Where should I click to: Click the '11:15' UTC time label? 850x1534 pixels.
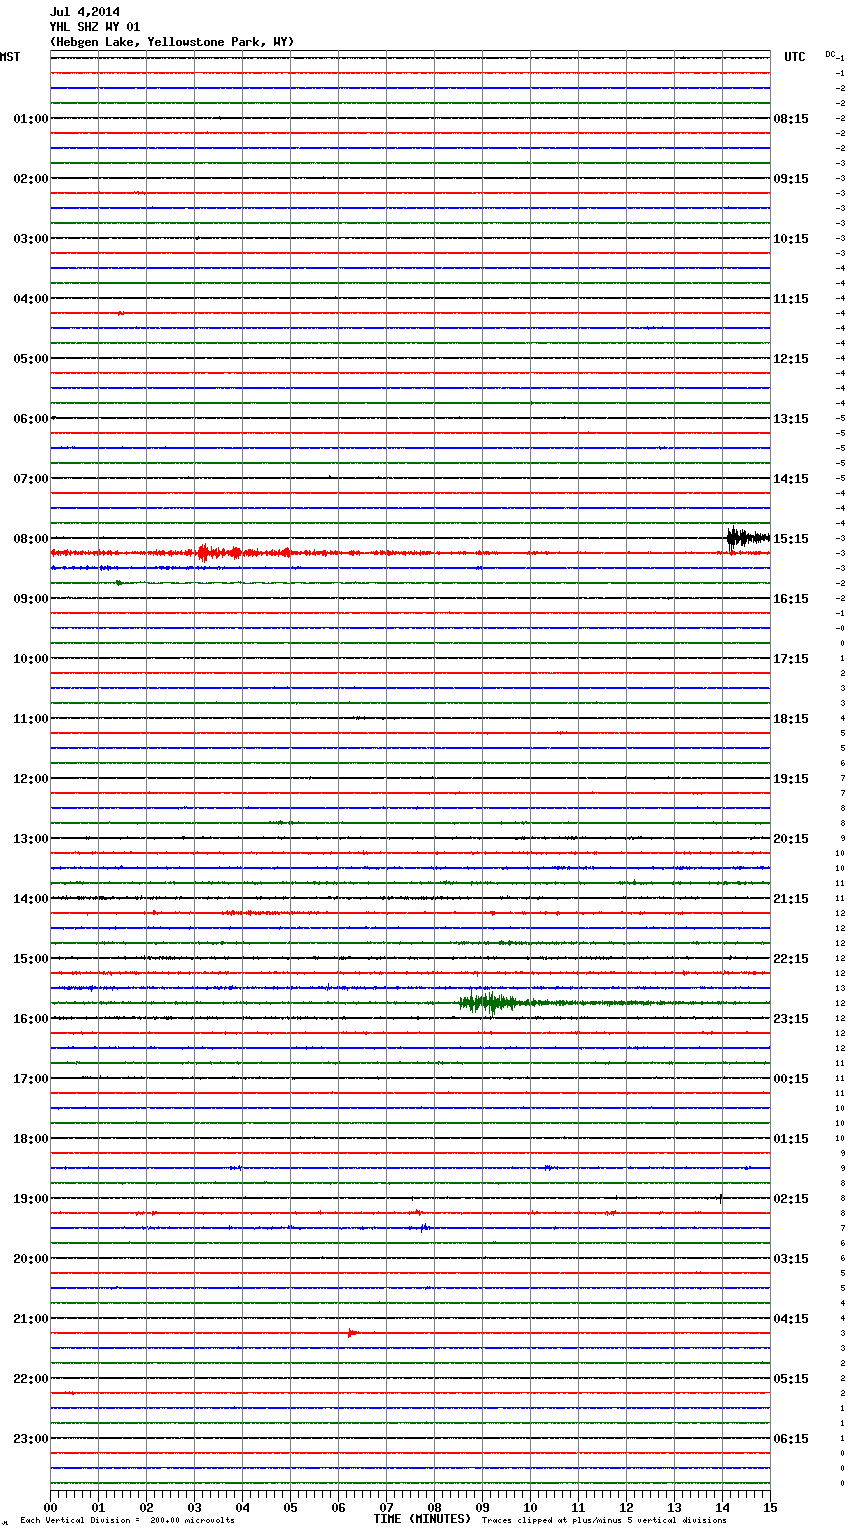click(x=791, y=299)
